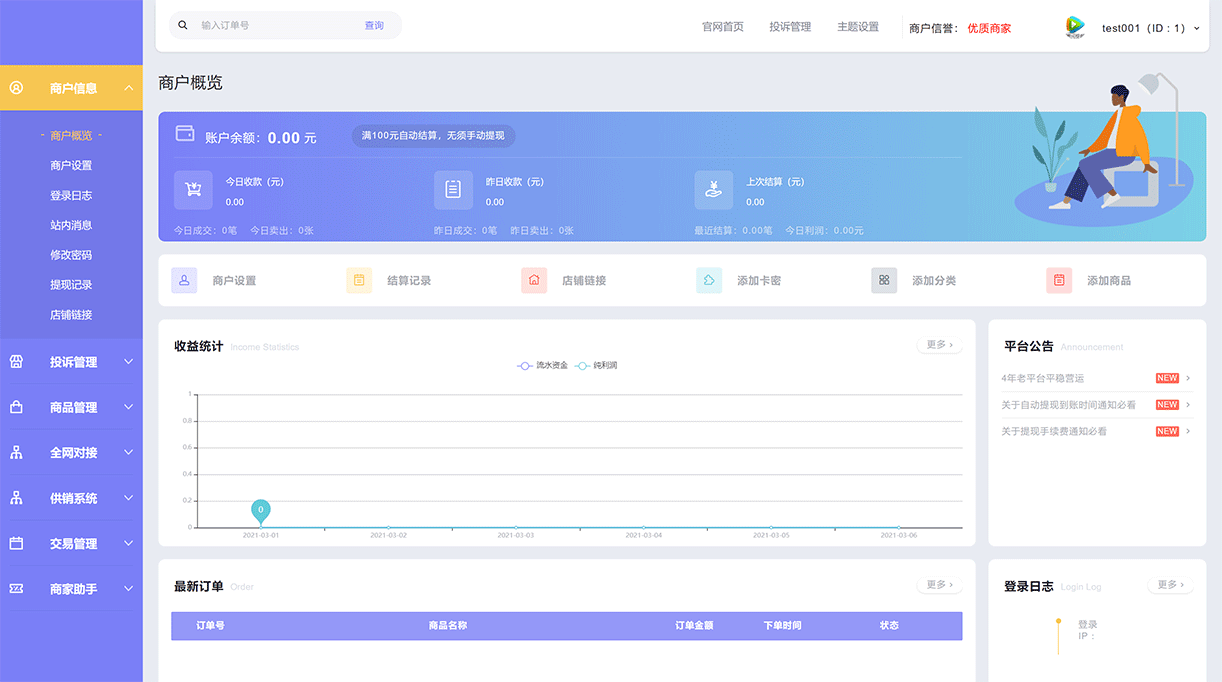Viewport: 1222px width, 682px height.
Task: Select the 添加分类 icon
Action: pyautogui.click(x=884, y=280)
